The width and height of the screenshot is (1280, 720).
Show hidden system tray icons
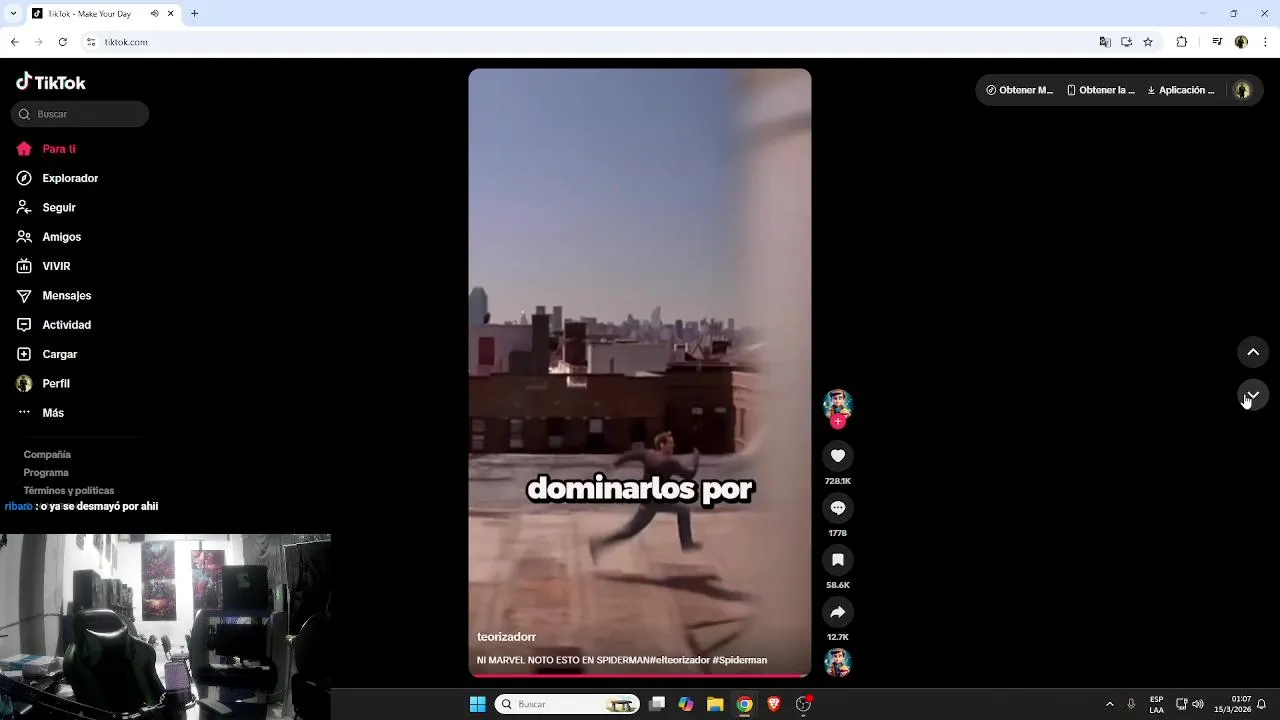(1109, 704)
